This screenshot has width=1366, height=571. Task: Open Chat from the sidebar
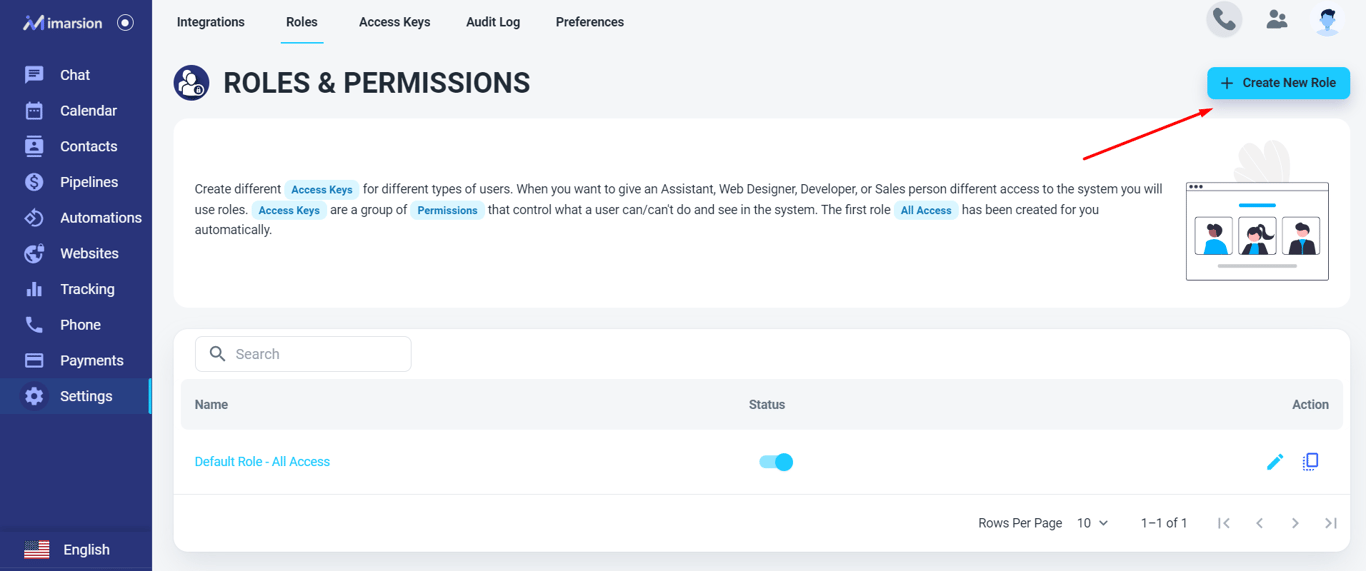(x=74, y=75)
